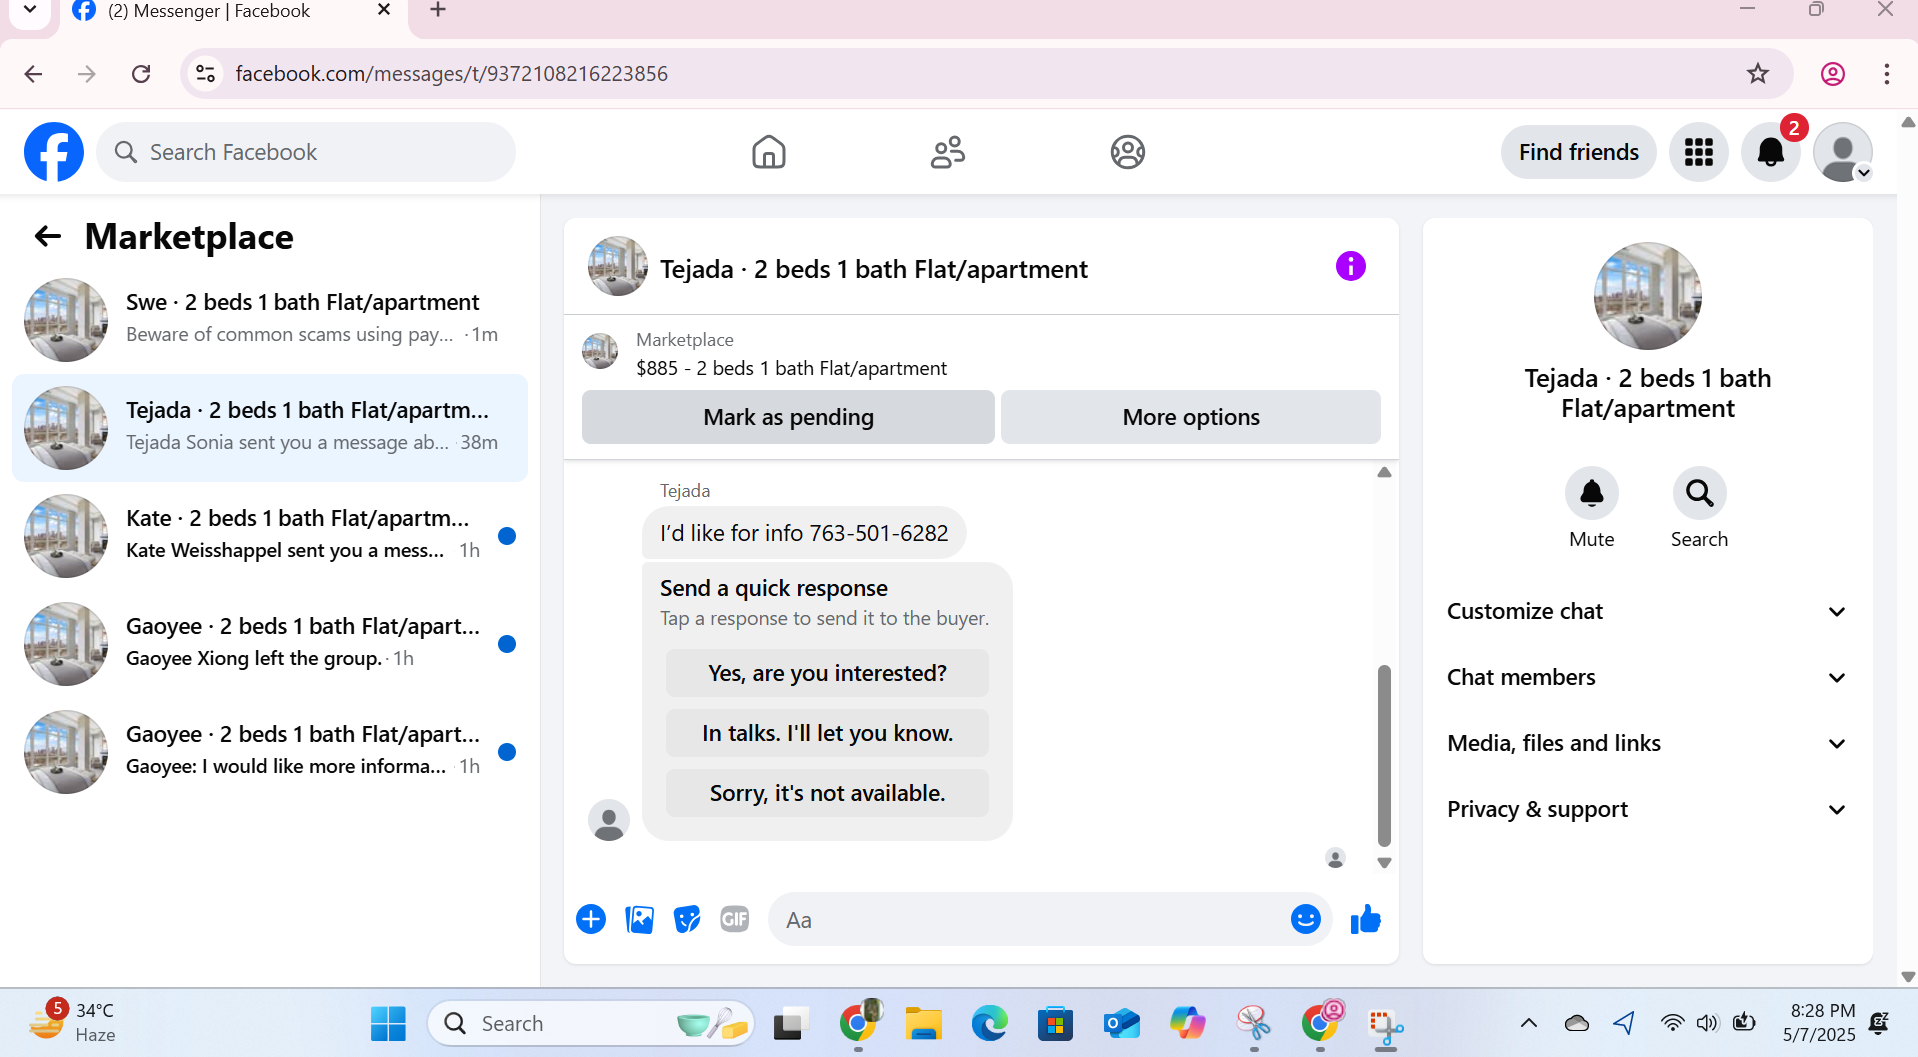This screenshot has width=1918, height=1057.
Task: Click Find friends button
Action: pos(1578,152)
